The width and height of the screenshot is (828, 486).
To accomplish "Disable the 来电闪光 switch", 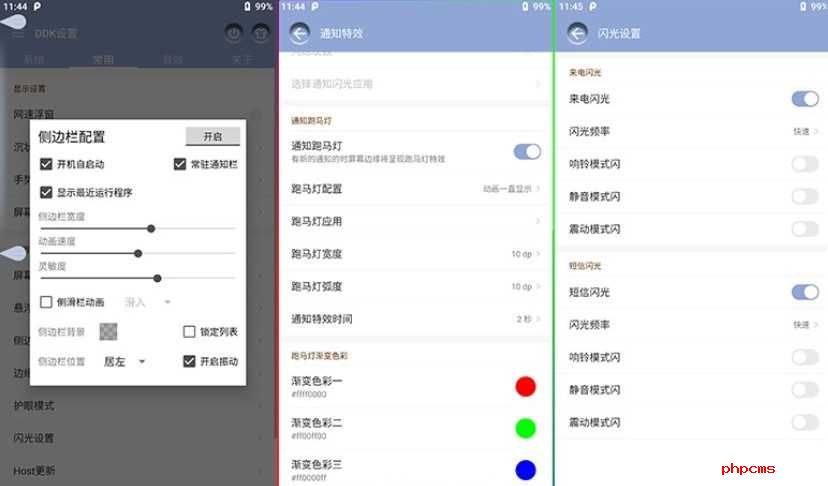I will click(x=805, y=99).
